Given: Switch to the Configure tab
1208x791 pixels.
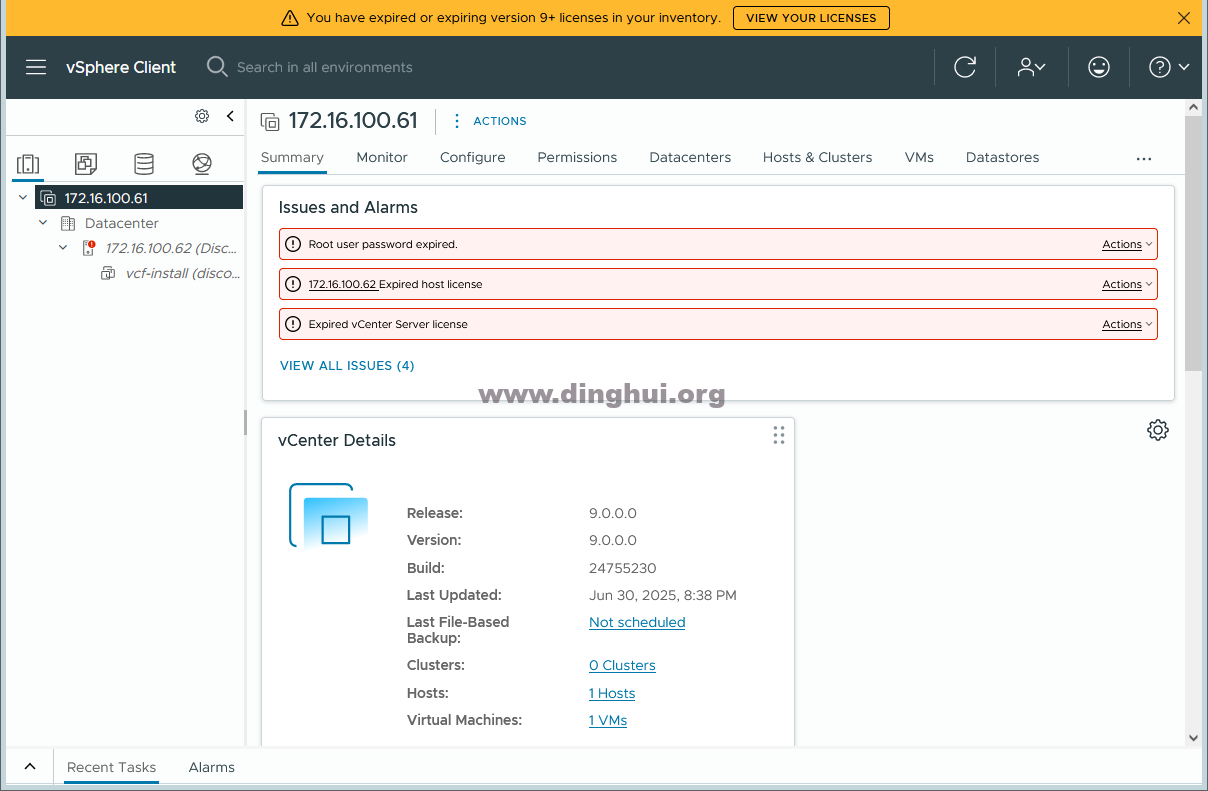Looking at the screenshot, I should (472, 157).
